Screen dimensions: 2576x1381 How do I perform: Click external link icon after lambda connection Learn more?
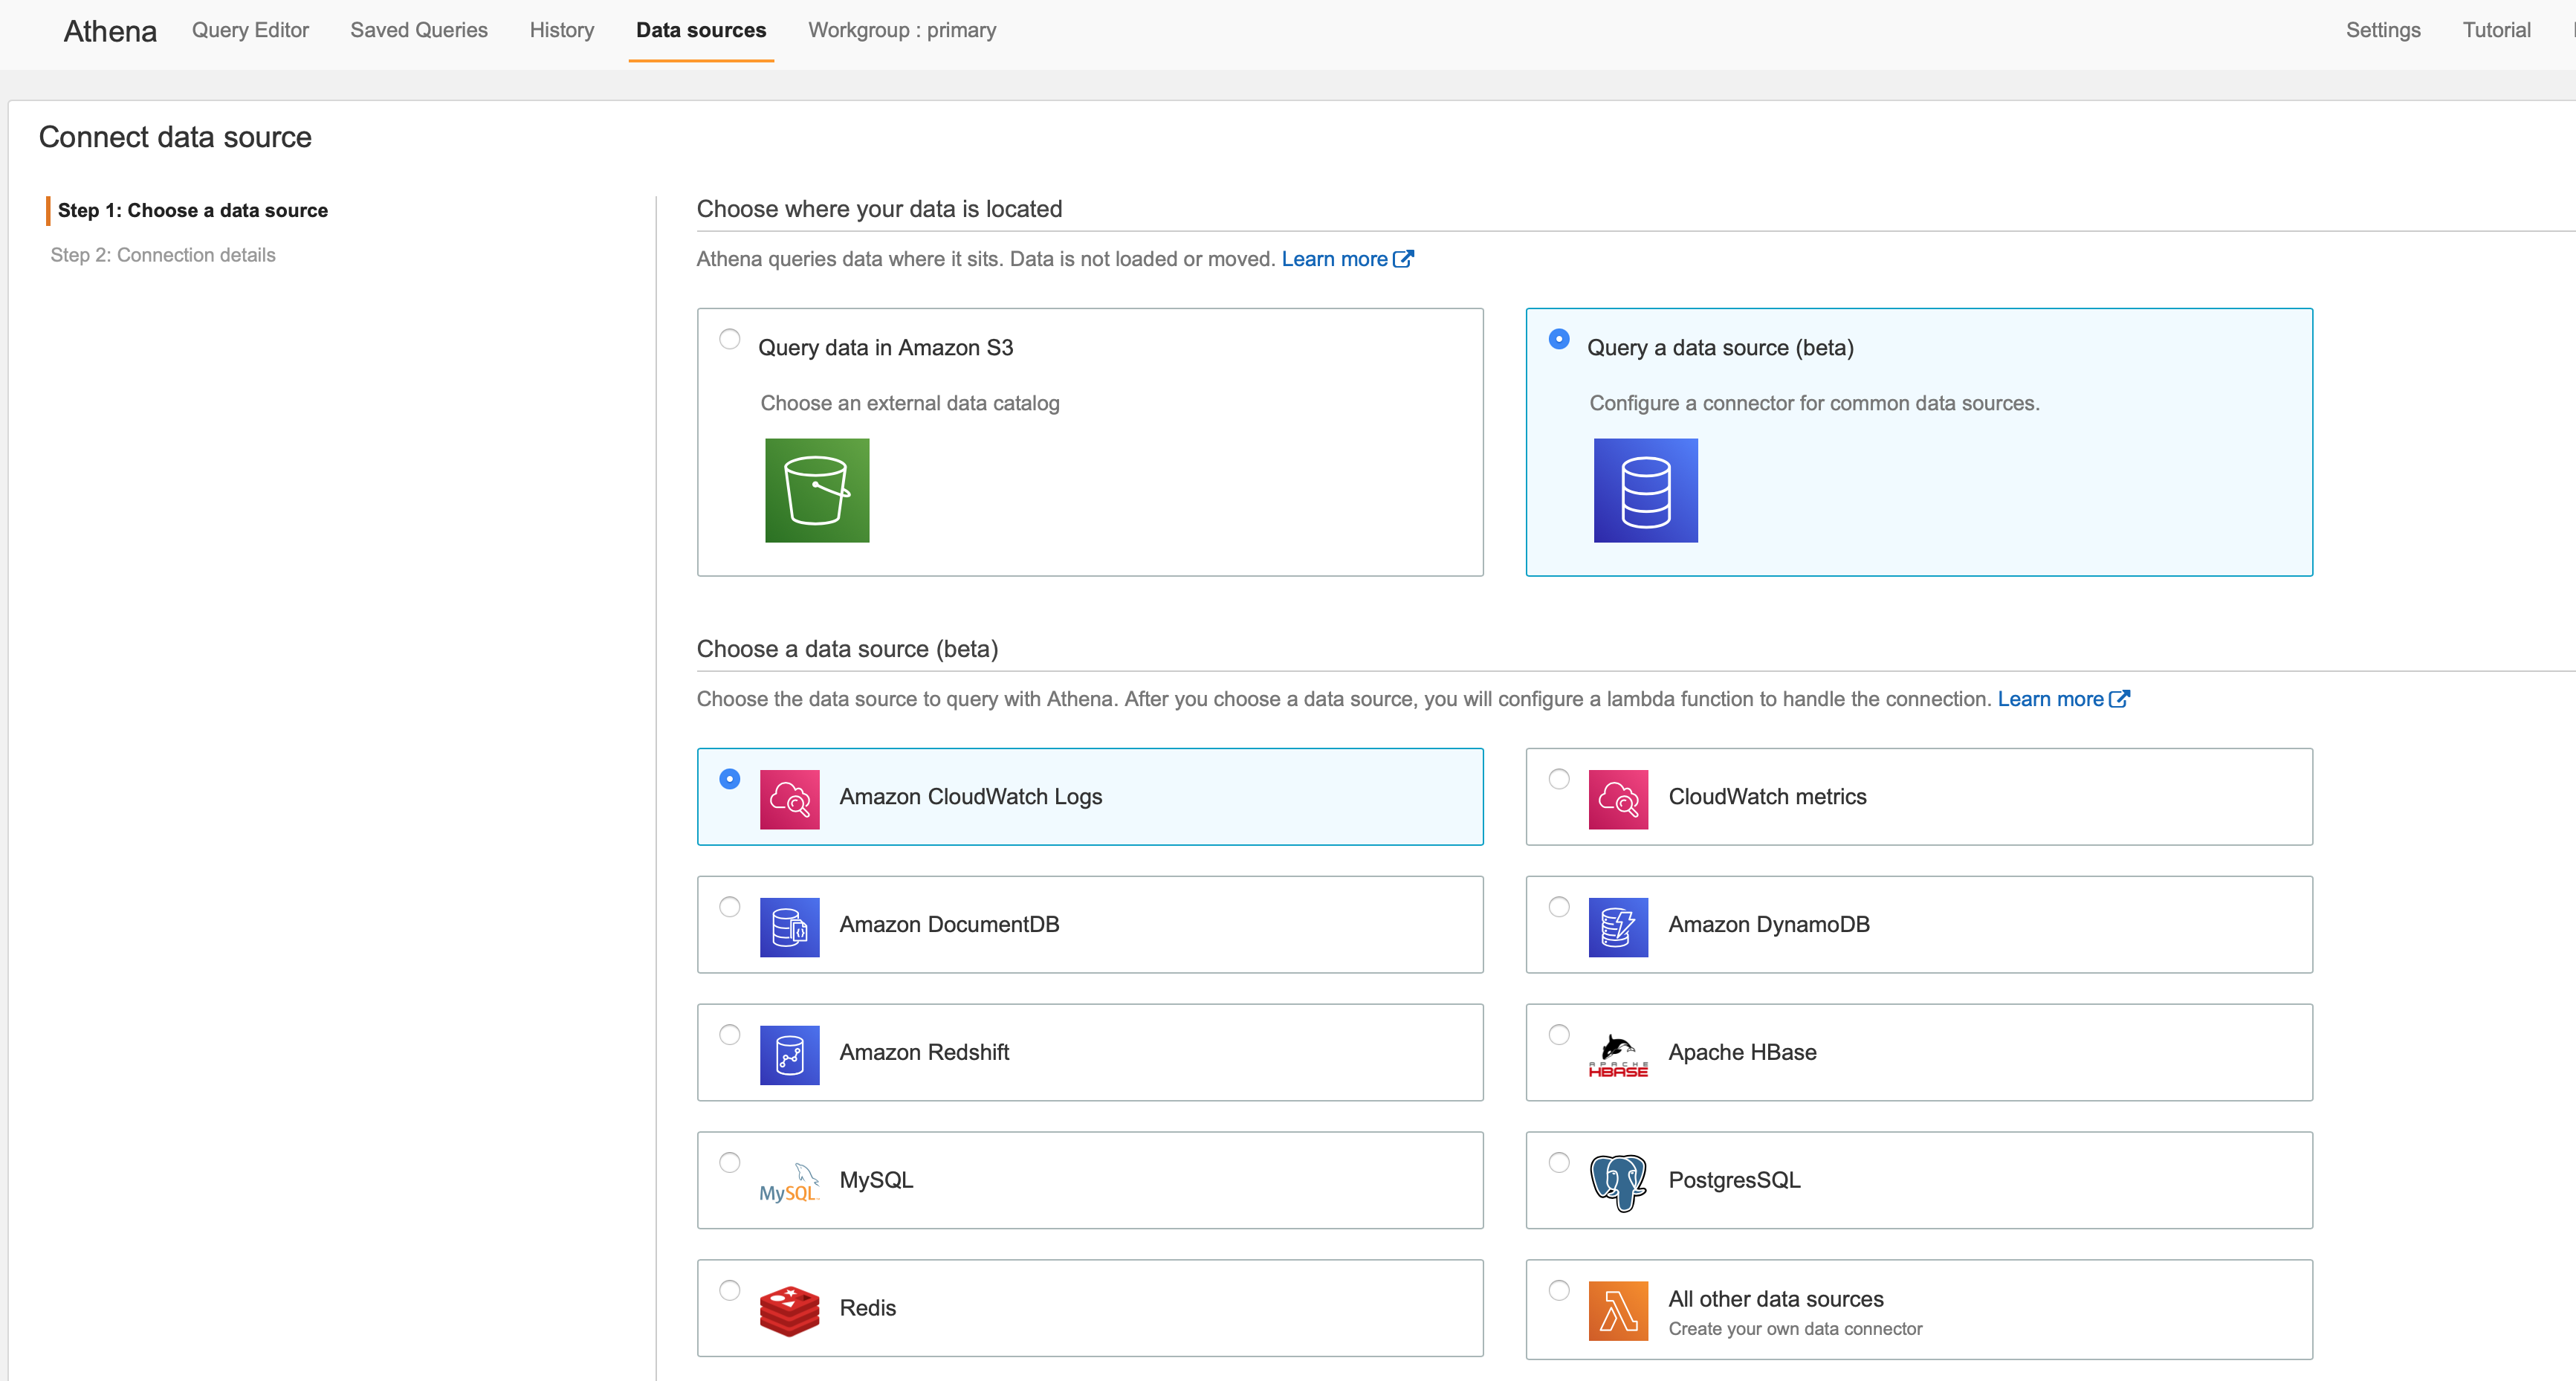(x=2119, y=699)
